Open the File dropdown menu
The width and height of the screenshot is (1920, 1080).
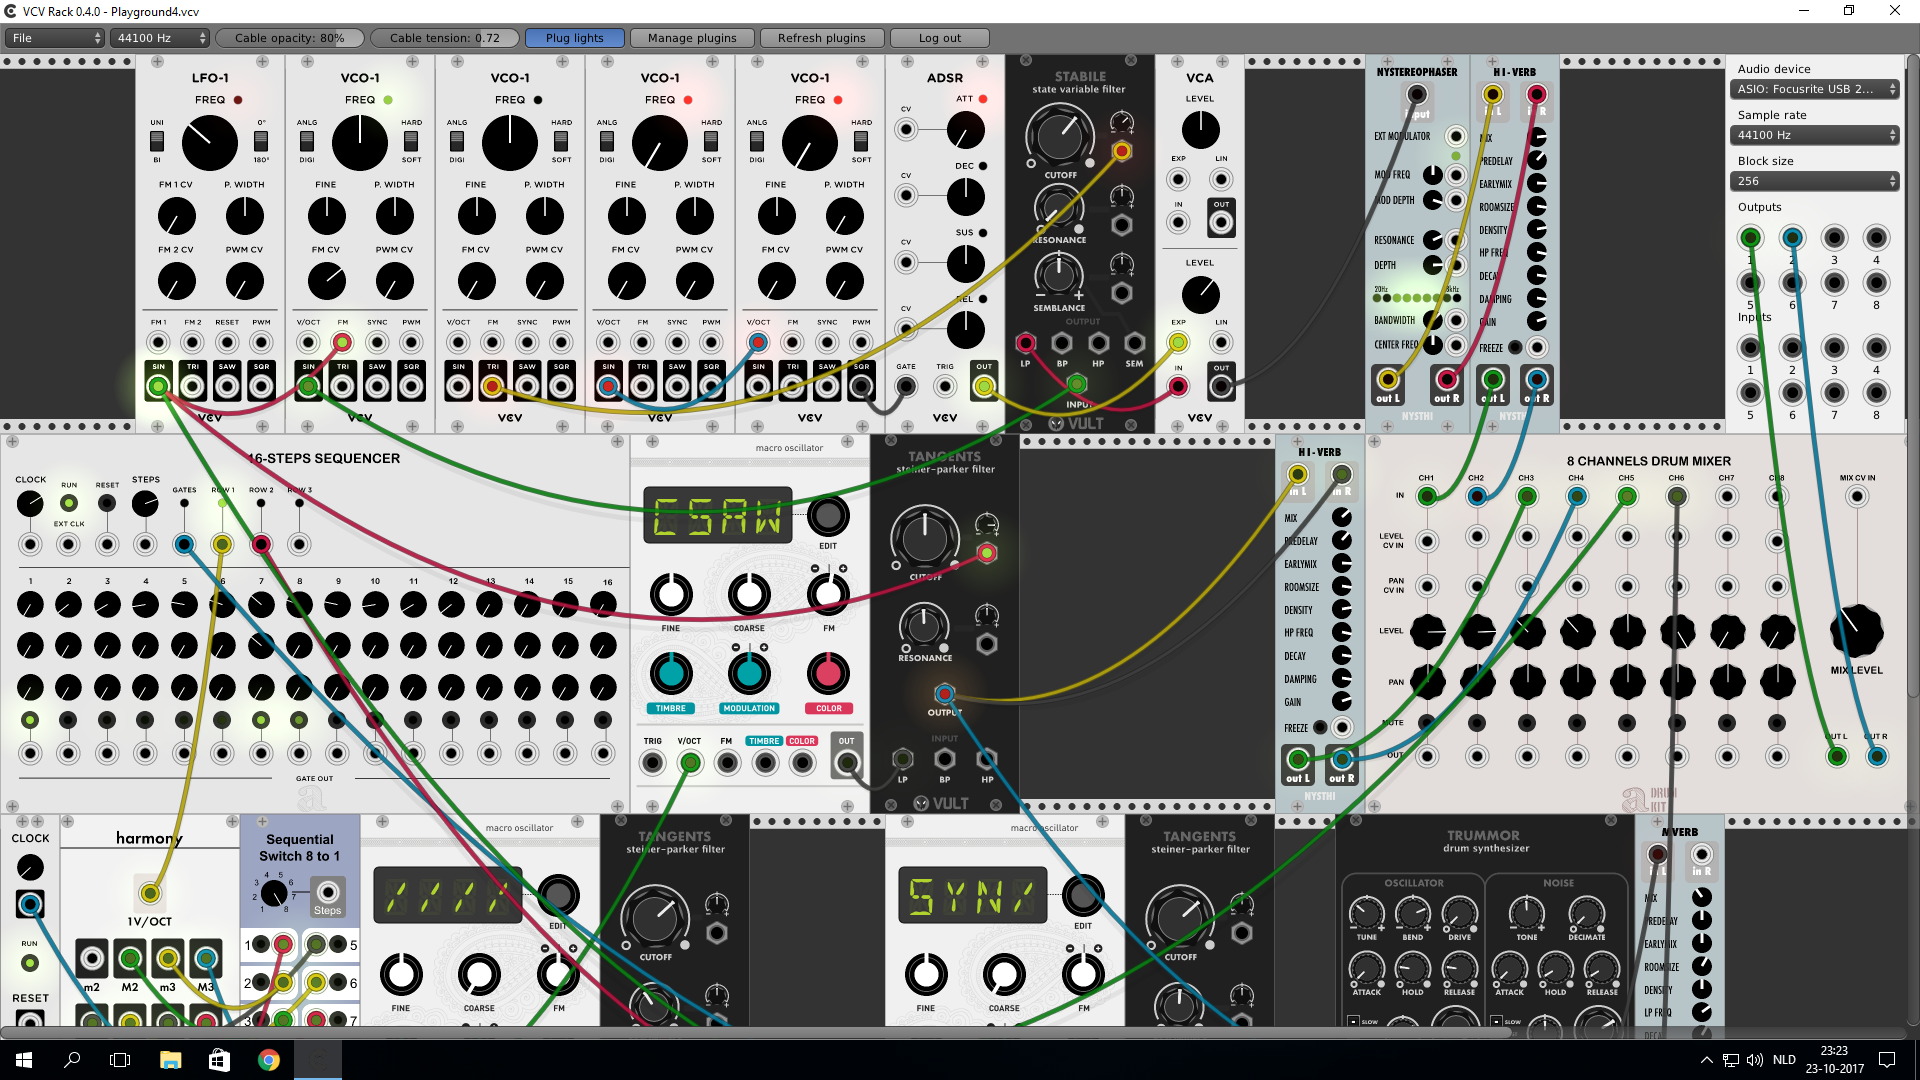click(x=55, y=38)
